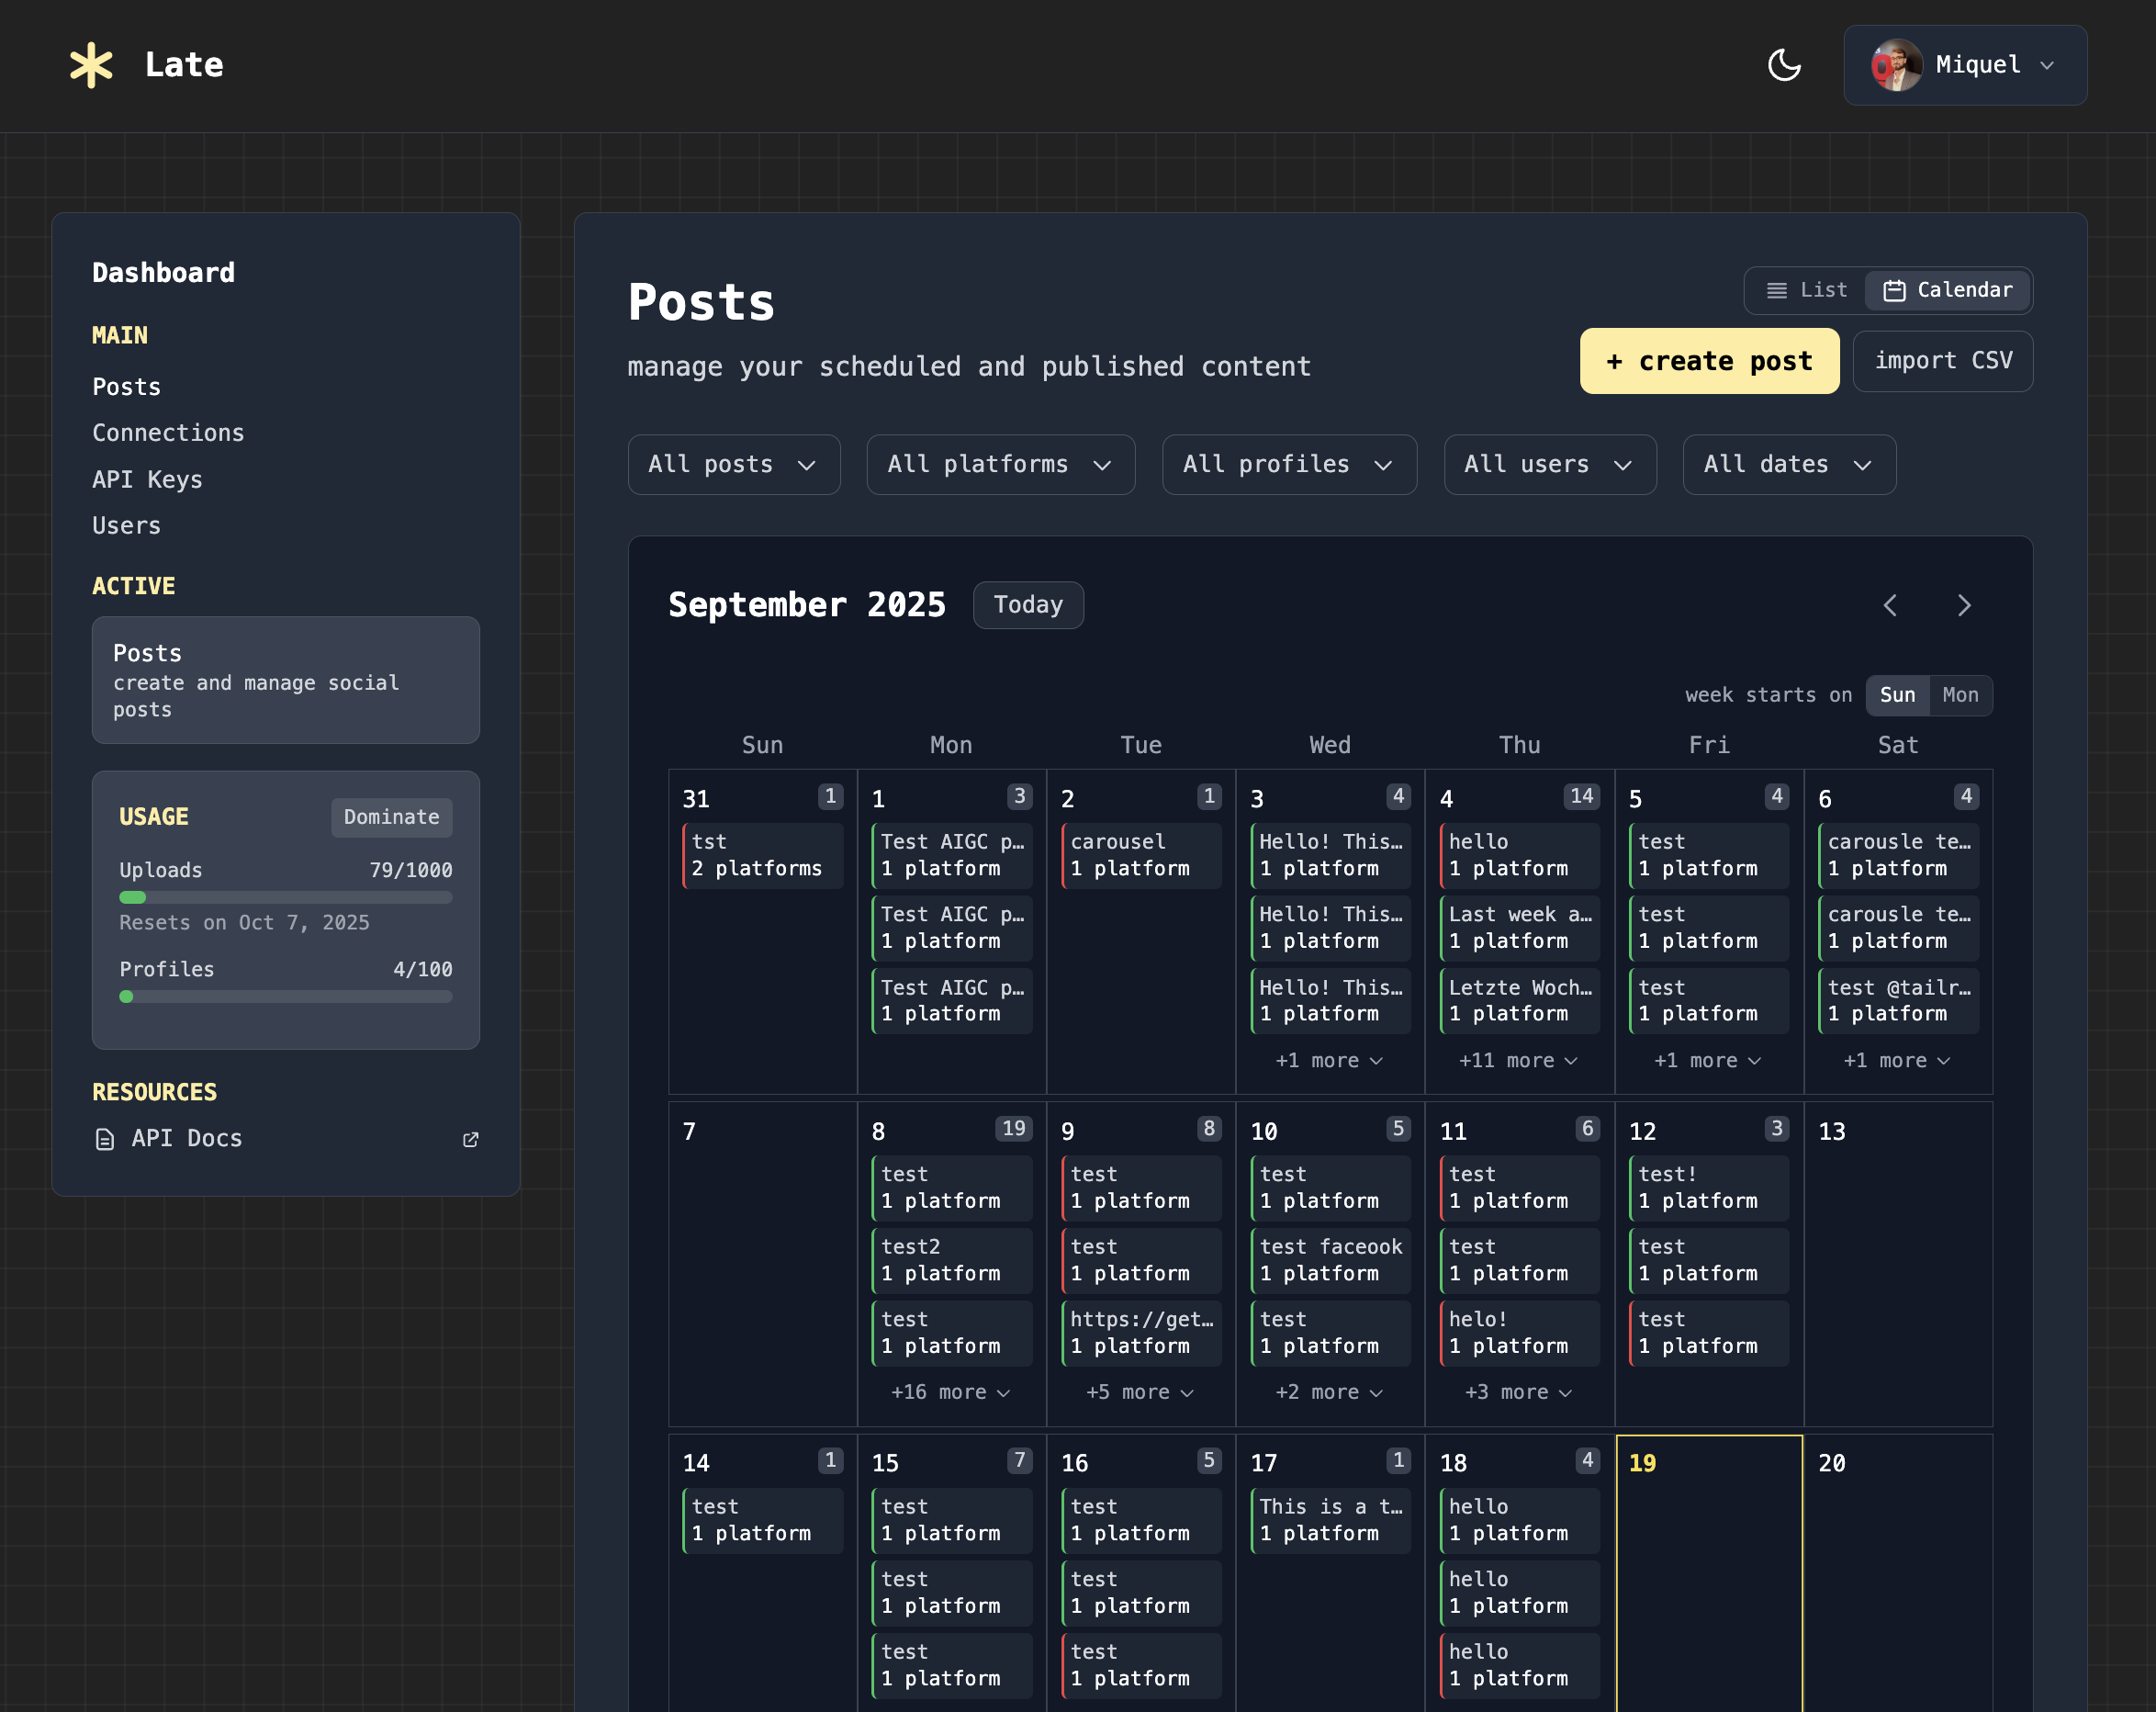Set week start to Sun
This screenshot has height=1712, width=2156.
[x=1897, y=695]
